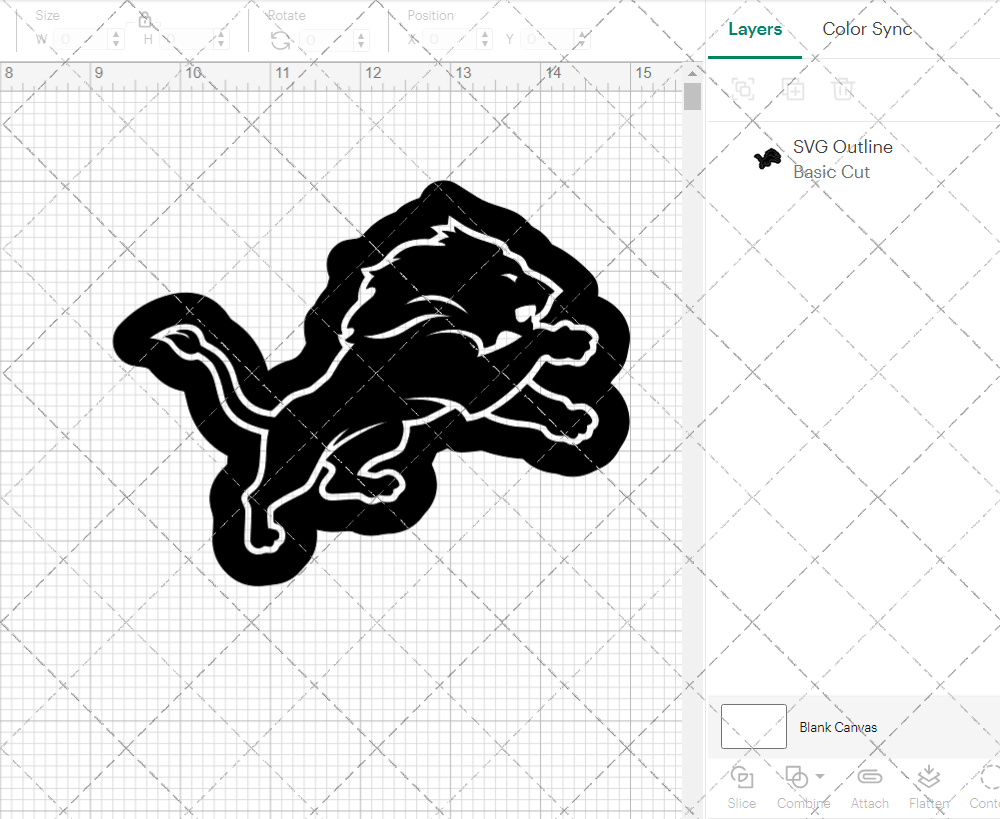The image size is (1000, 819).
Task: Switch to the Layers tab
Action: [x=755, y=29]
